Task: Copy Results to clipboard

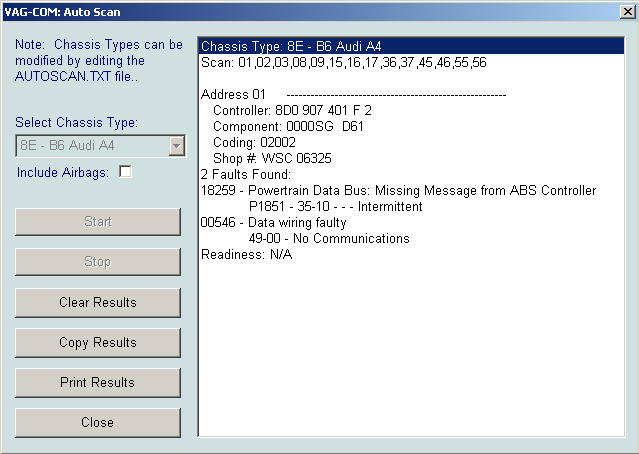Action: pos(98,342)
